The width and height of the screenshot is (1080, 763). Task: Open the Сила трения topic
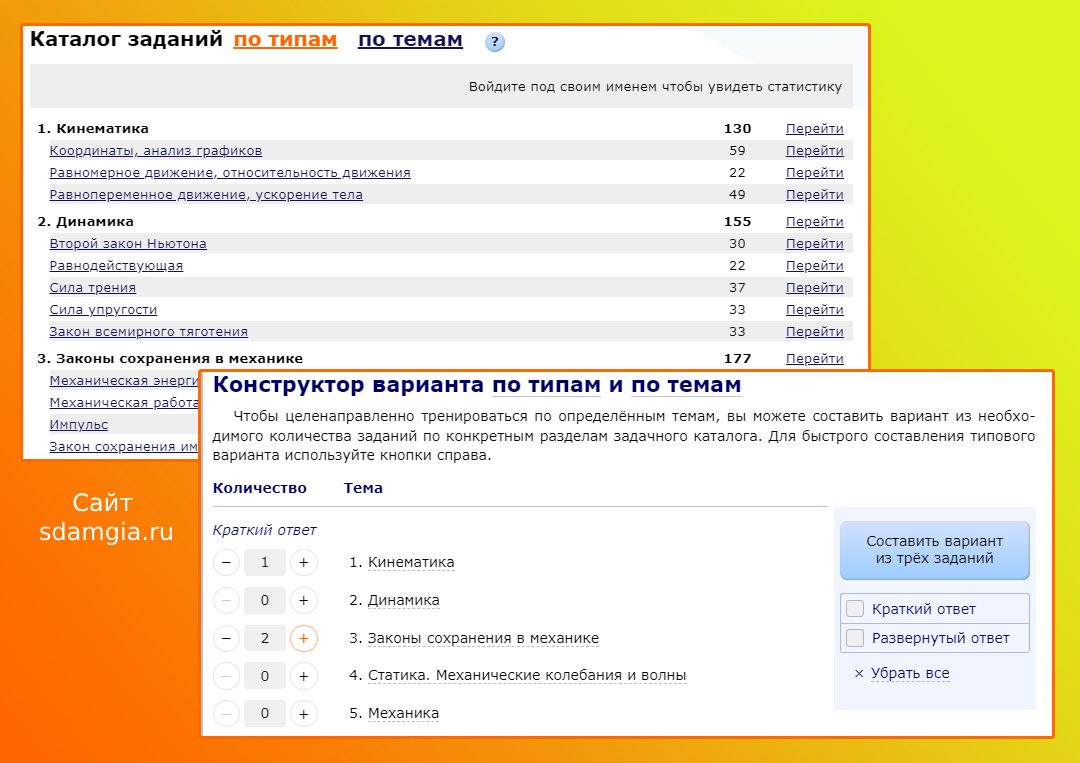[x=93, y=288]
